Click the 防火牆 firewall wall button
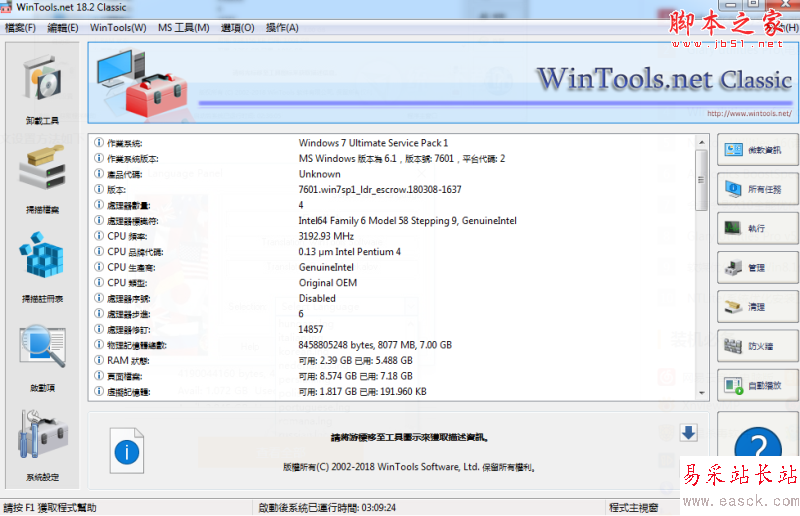Viewport: 800px width, 516px height. point(757,346)
